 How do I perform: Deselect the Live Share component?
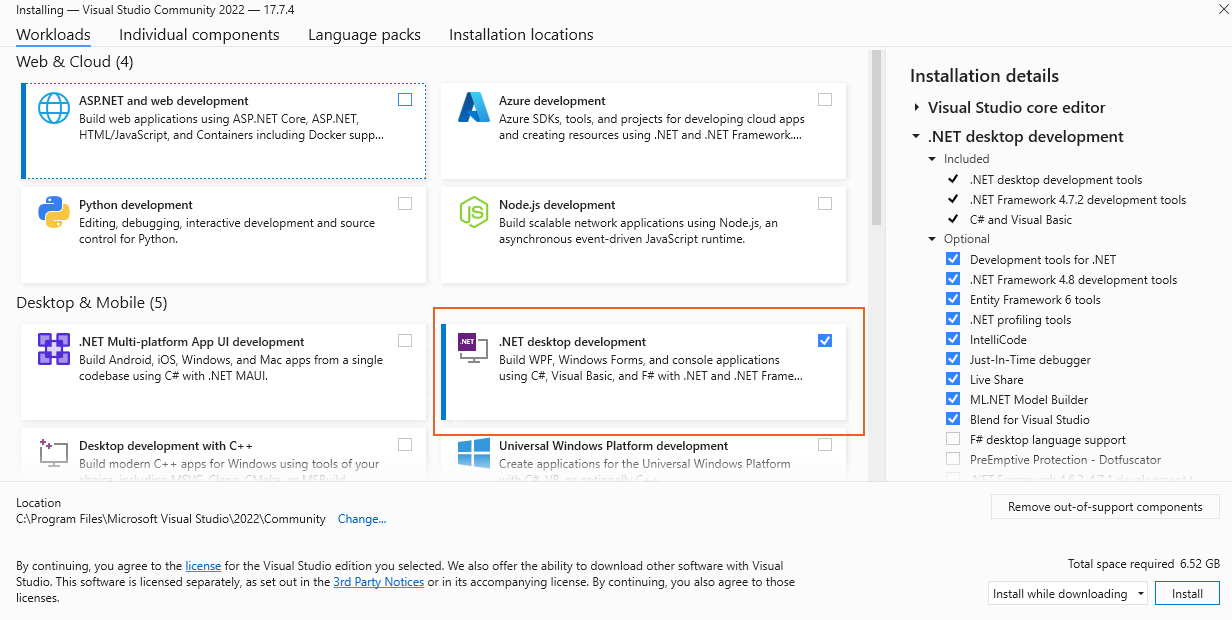[x=953, y=380]
